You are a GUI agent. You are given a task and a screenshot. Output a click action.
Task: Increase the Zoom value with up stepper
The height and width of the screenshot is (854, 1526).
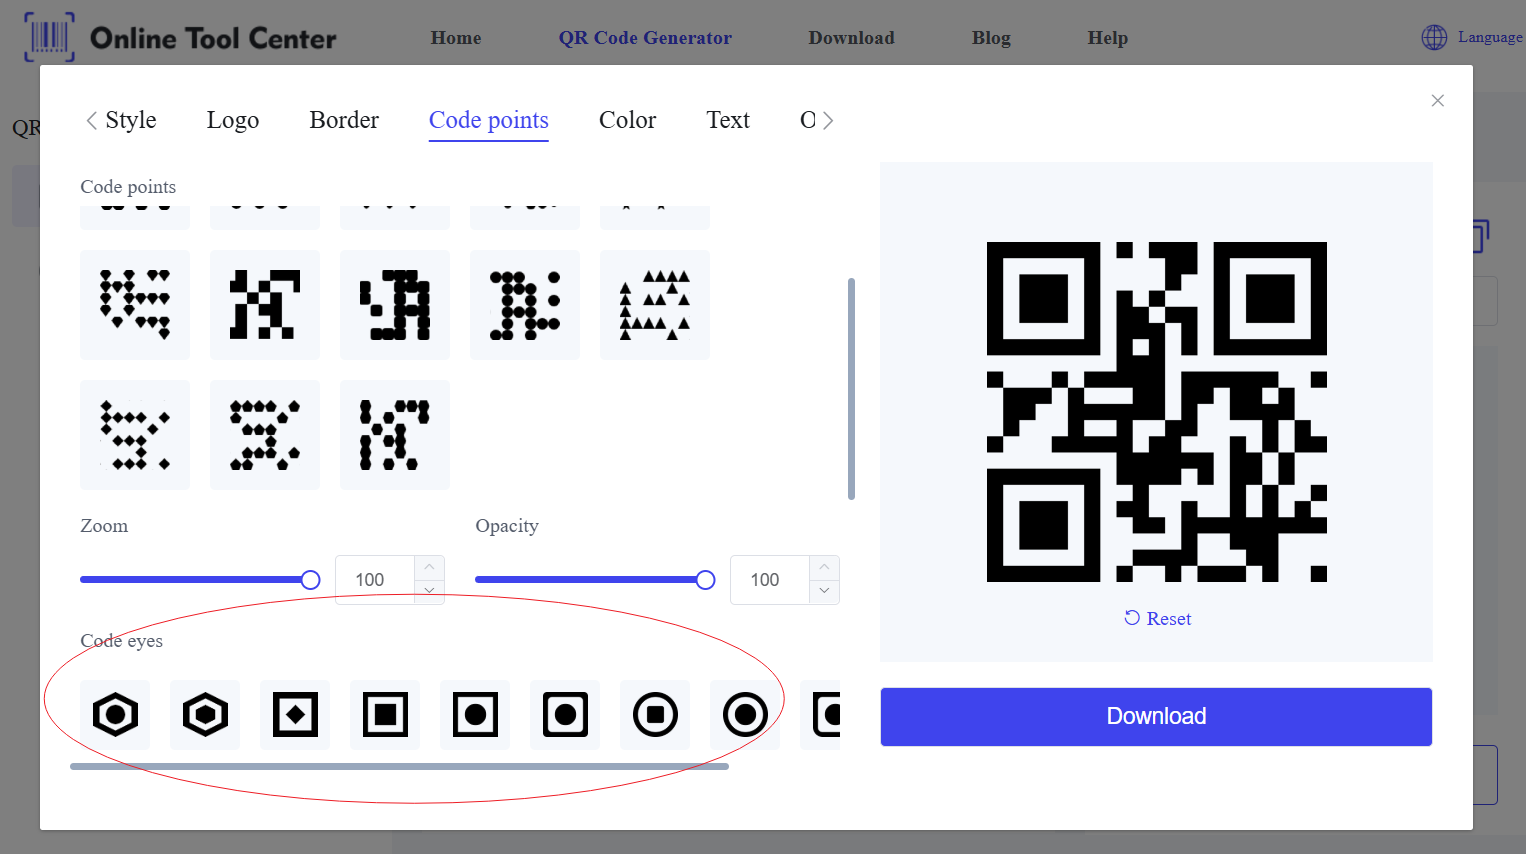(429, 567)
